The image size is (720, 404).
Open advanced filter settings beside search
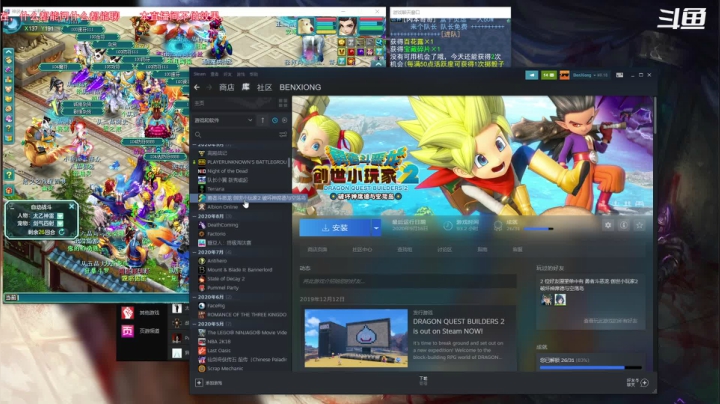[283, 135]
